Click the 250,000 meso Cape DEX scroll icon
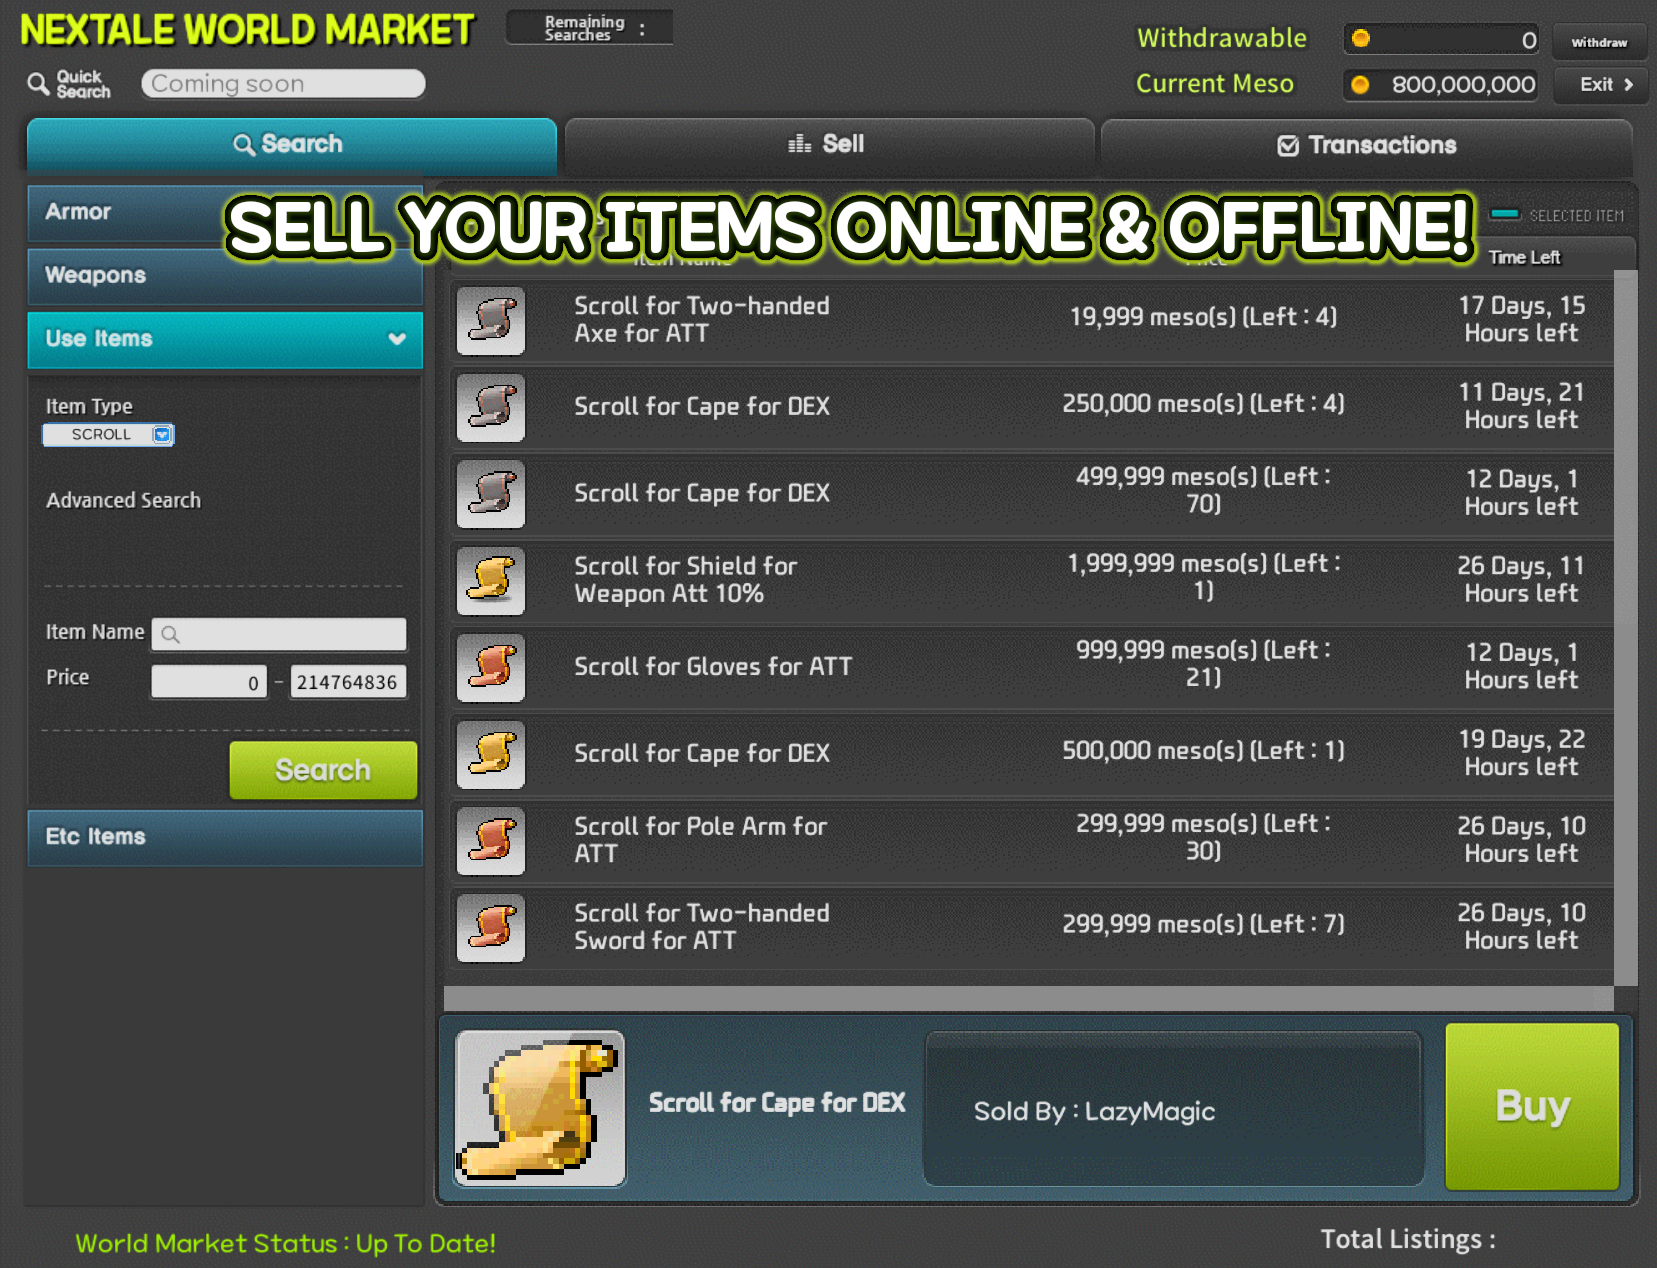 490,408
